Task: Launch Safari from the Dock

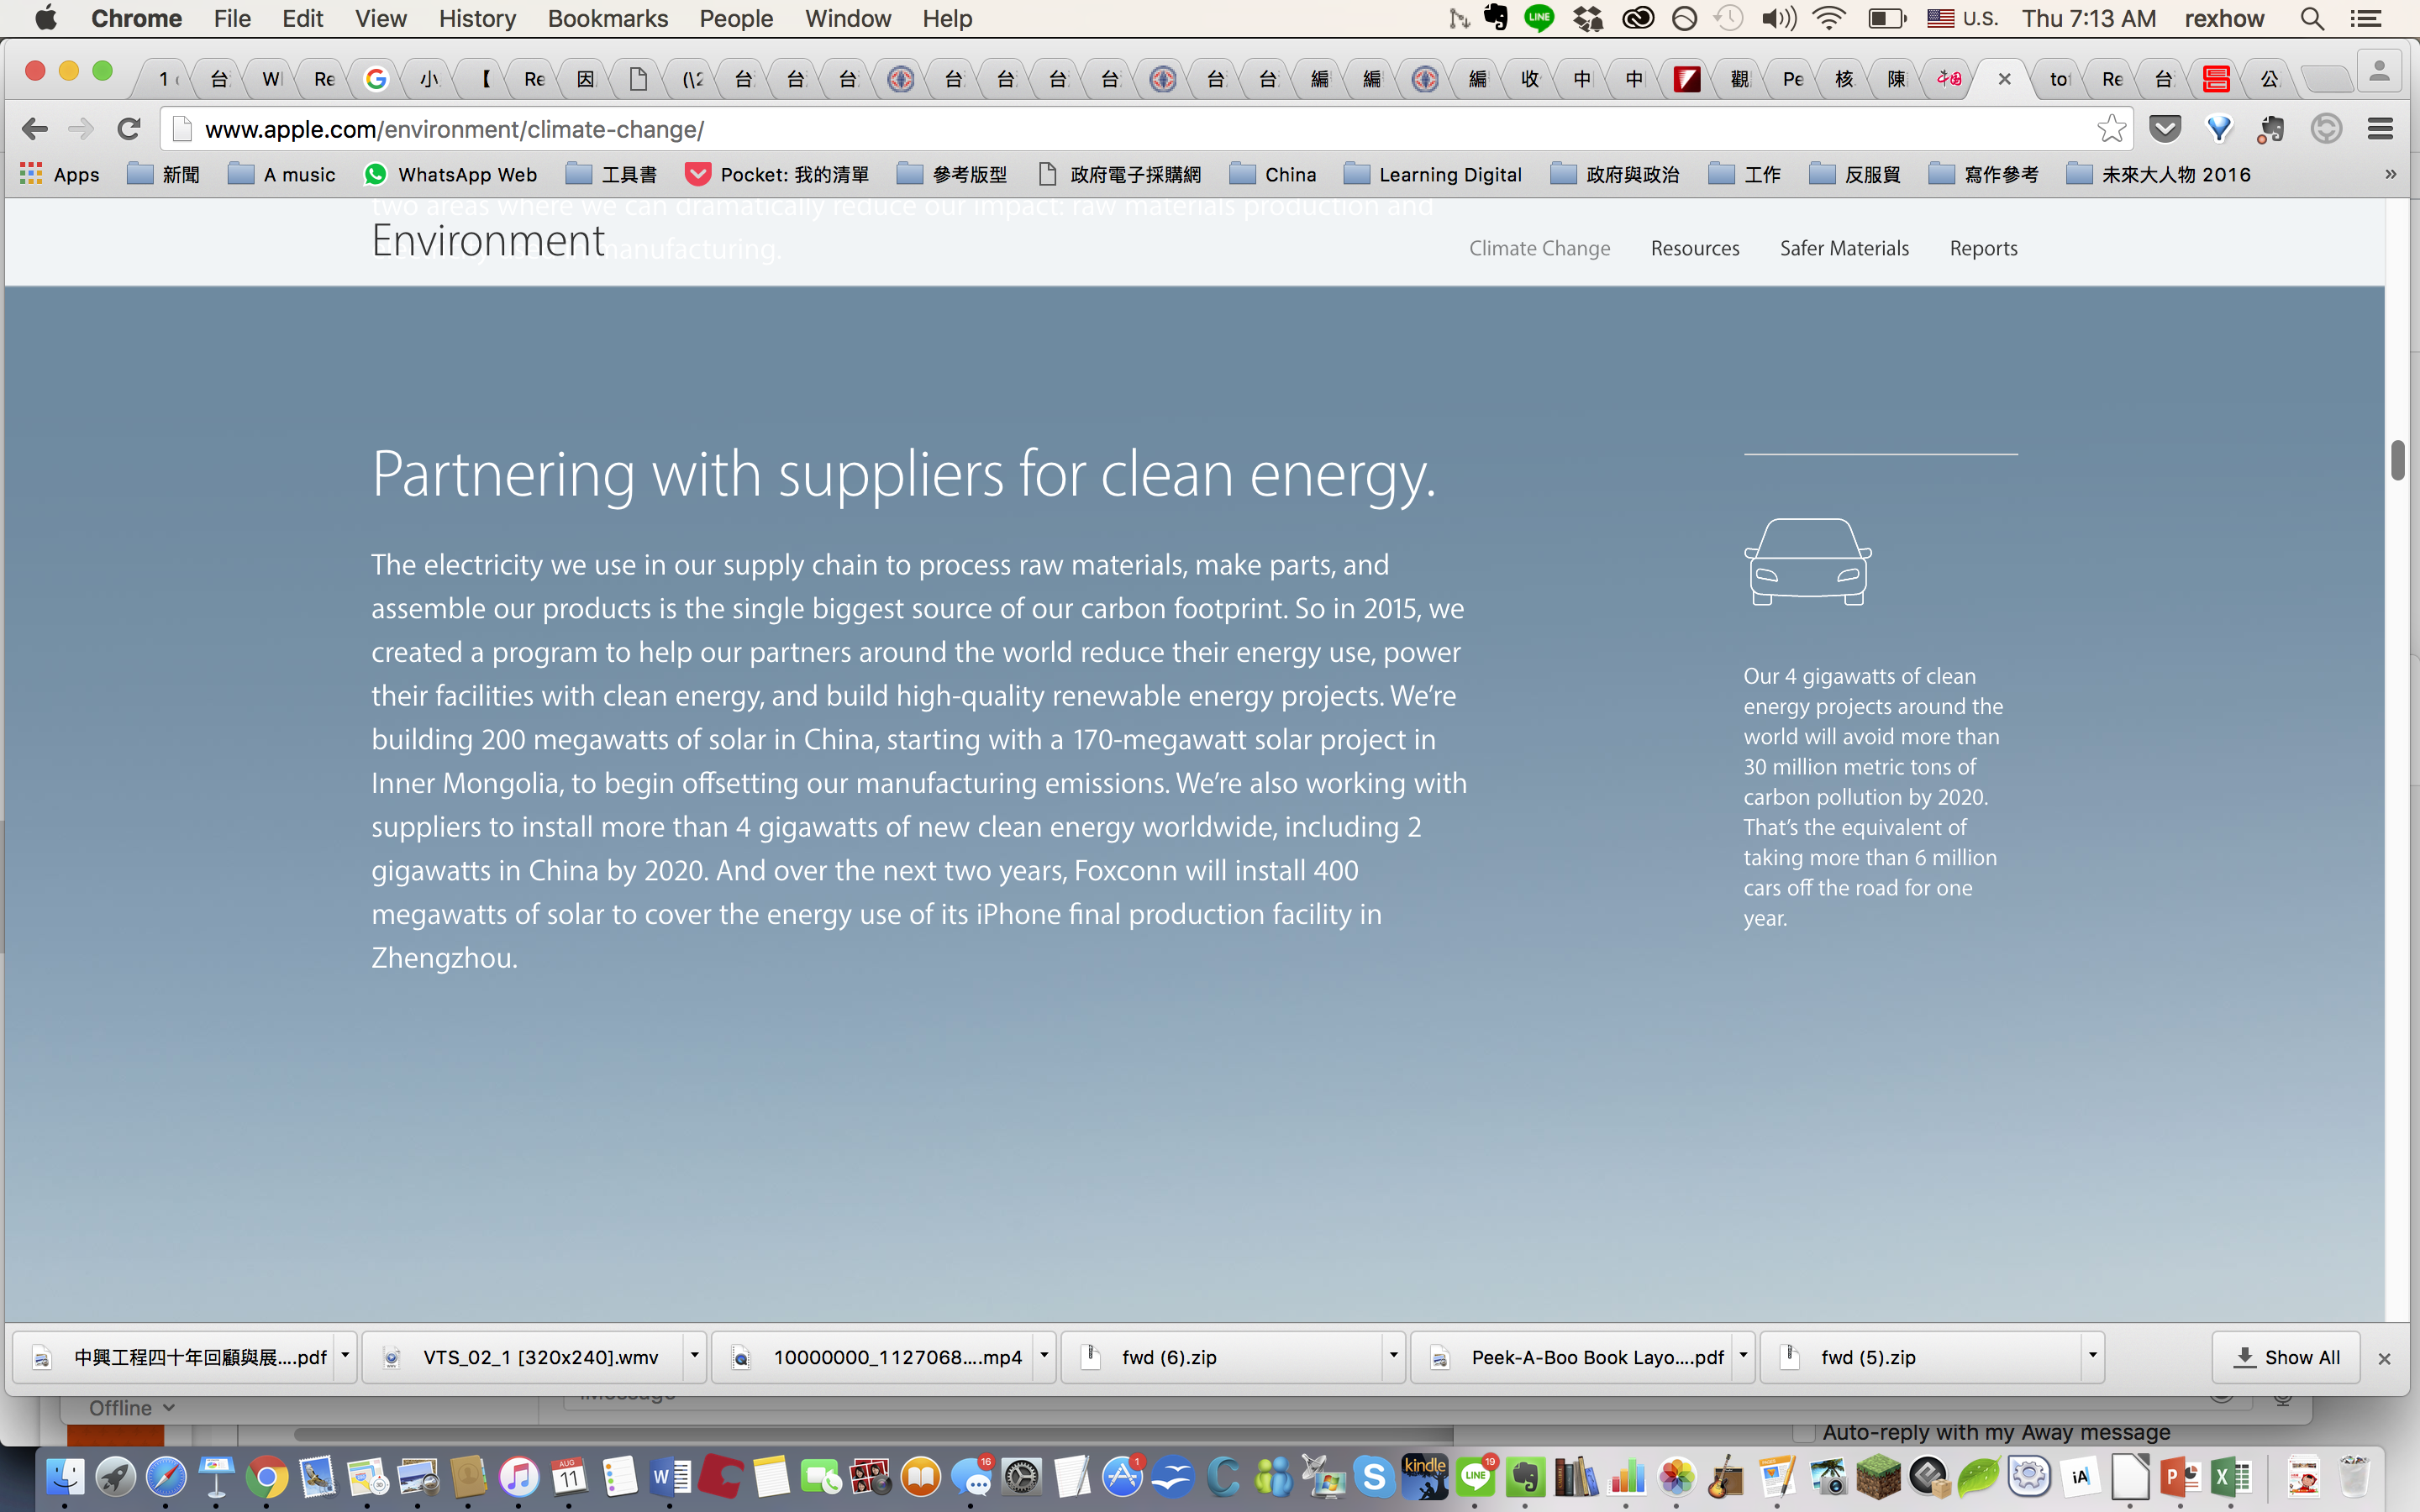Action: pyautogui.click(x=166, y=1477)
